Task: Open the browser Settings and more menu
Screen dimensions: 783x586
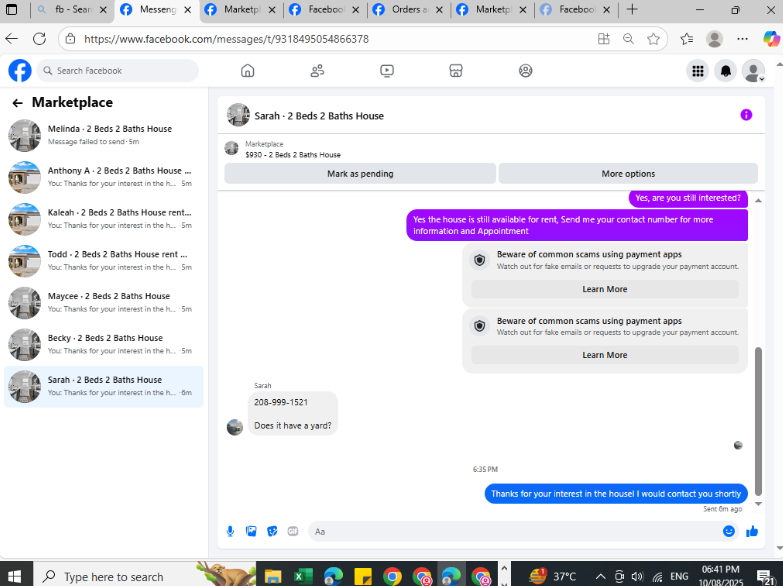Action: pyautogui.click(x=743, y=39)
